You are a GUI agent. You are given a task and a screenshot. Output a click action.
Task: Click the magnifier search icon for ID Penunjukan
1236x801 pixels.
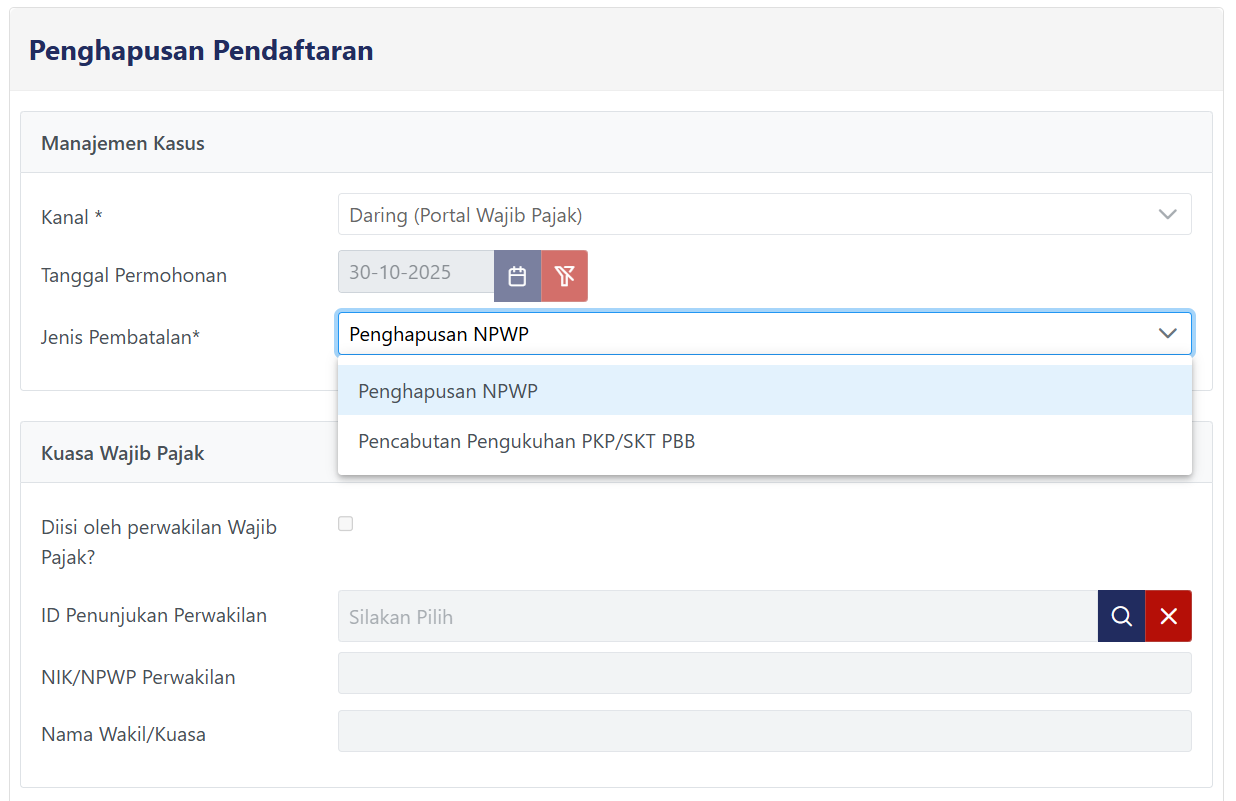(x=1121, y=616)
